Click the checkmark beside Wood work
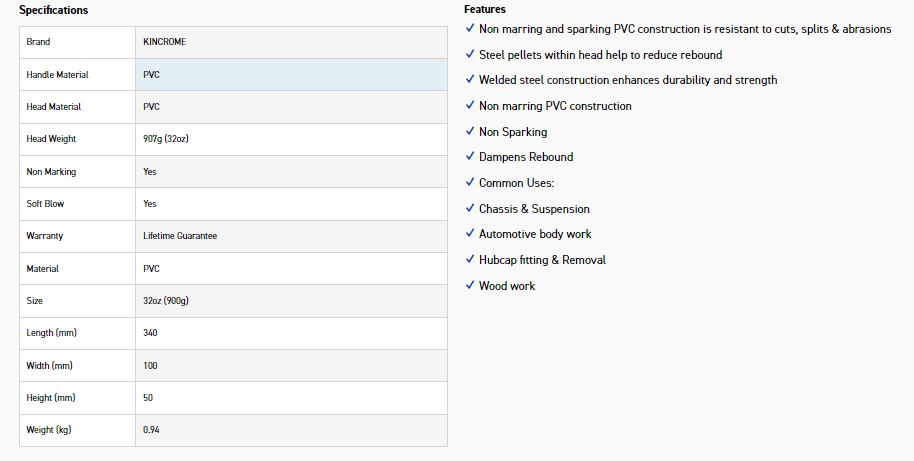 pos(470,285)
